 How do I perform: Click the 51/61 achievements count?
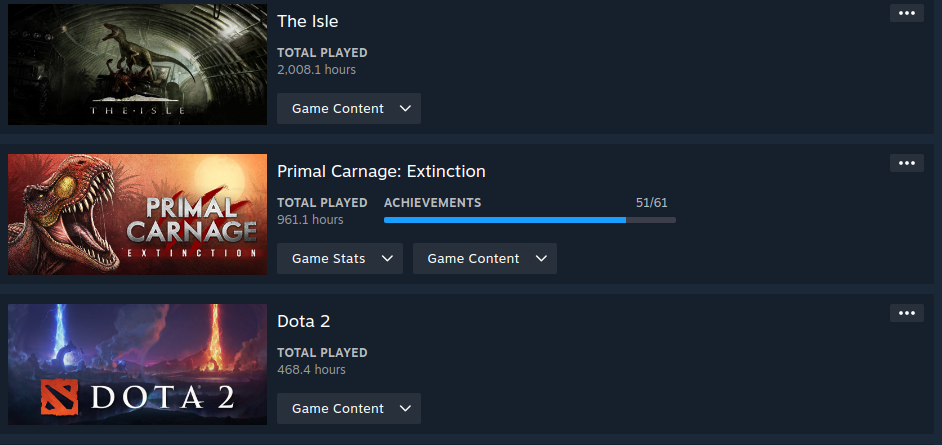[651, 203]
